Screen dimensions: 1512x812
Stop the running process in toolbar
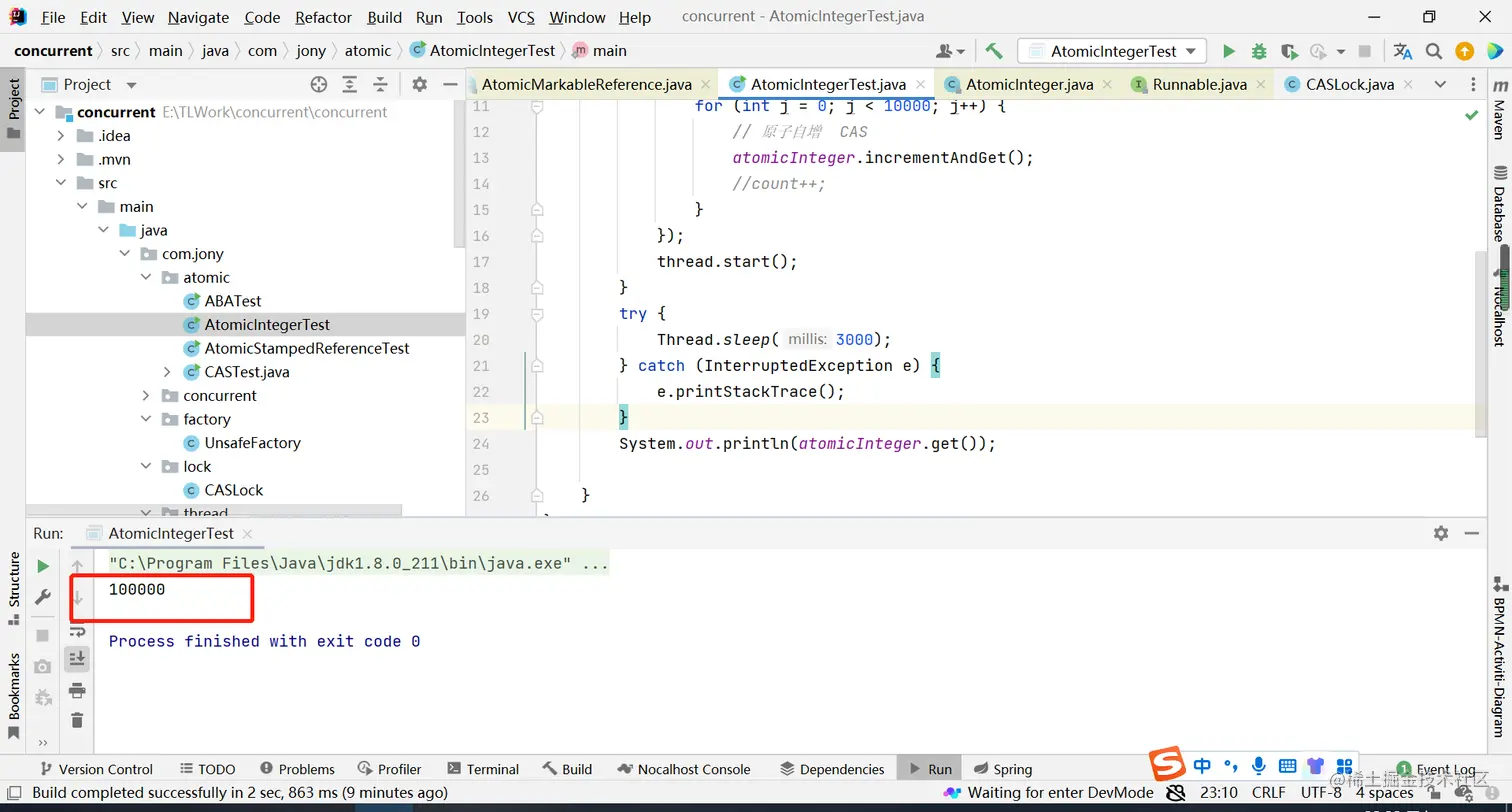[1365, 51]
